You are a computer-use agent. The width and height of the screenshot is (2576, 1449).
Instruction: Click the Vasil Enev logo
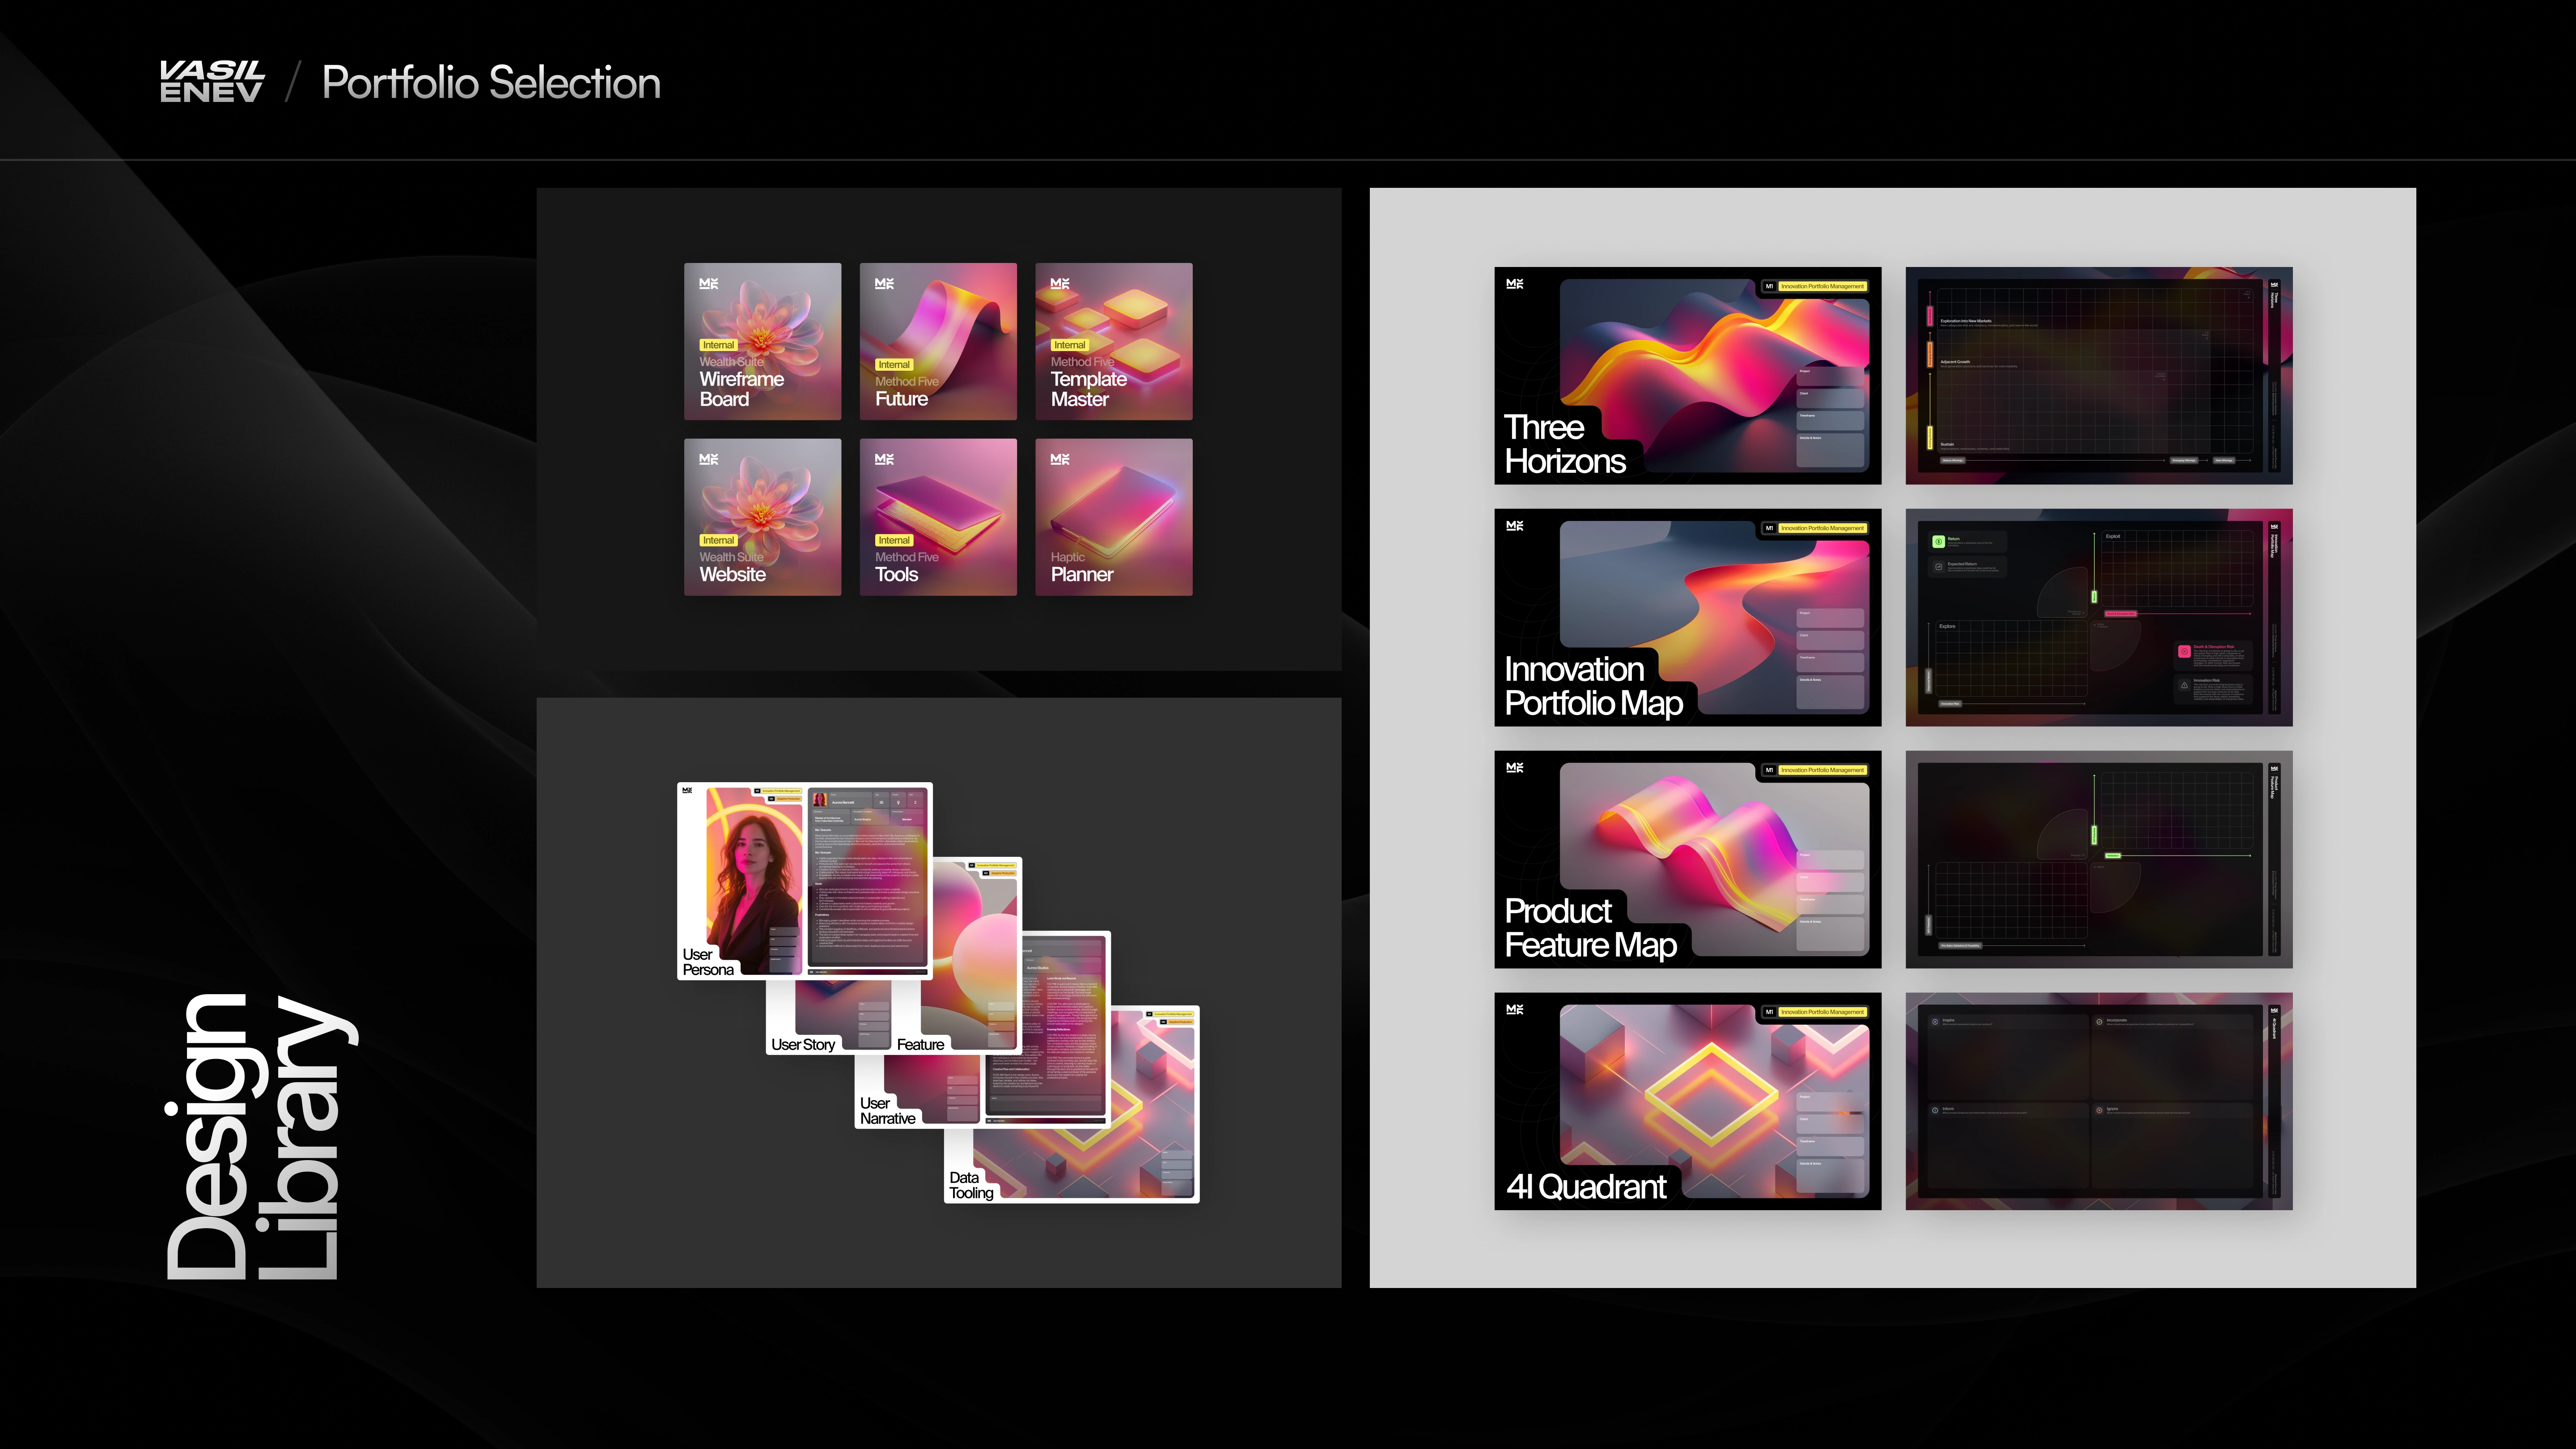[x=212, y=82]
